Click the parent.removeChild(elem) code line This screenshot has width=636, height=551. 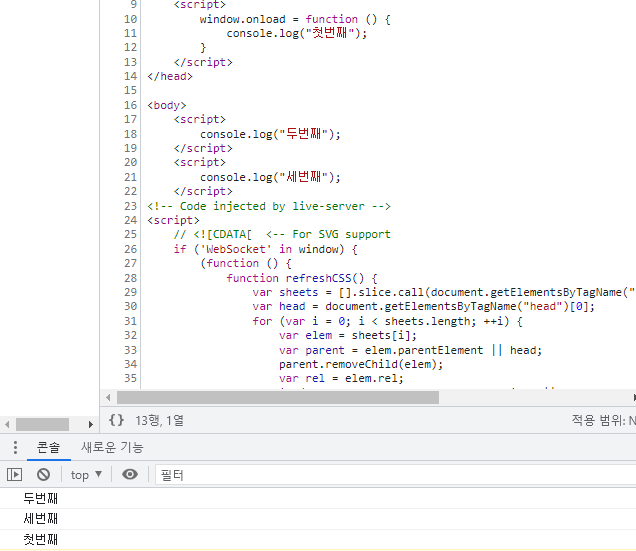361,364
